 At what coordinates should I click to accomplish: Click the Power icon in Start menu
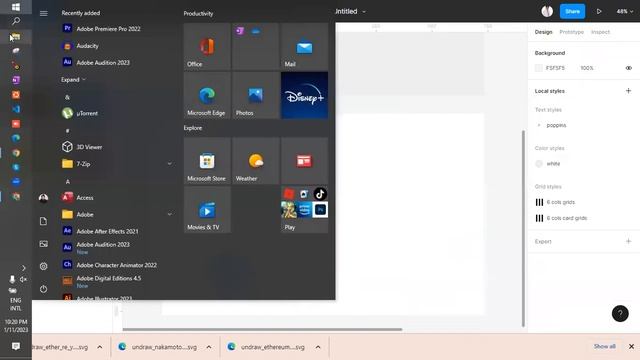(43, 289)
